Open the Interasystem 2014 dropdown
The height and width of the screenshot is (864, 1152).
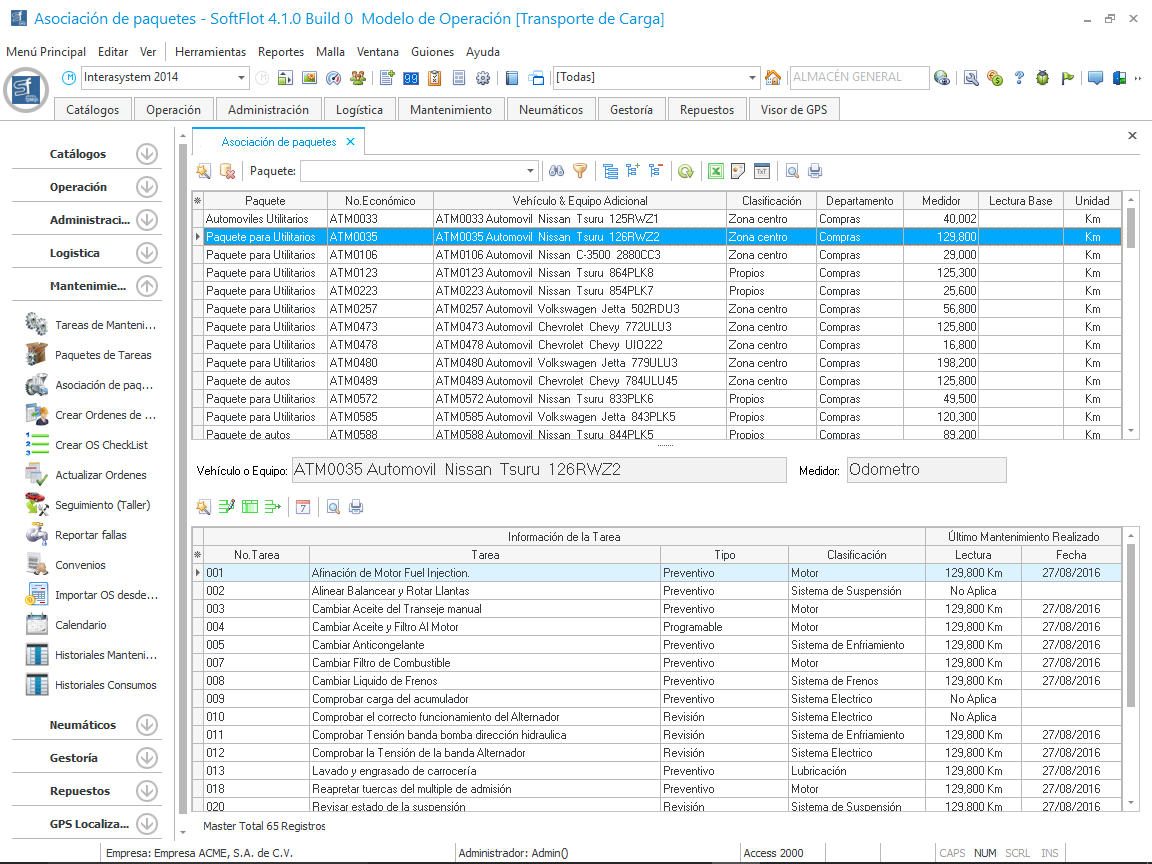point(242,78)
